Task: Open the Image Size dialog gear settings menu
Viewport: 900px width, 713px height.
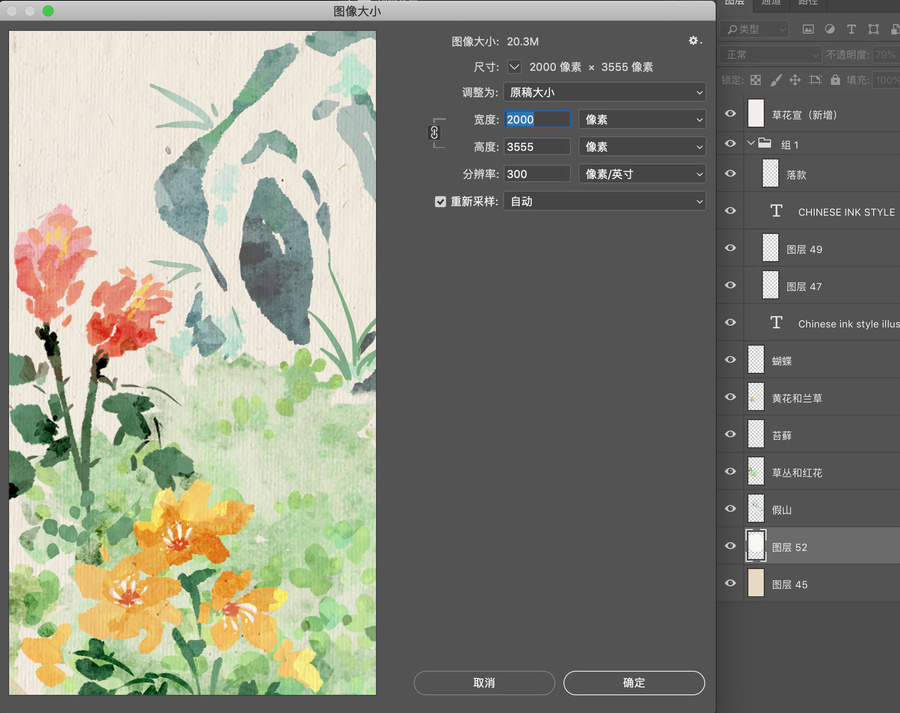Action: [695, 41]
